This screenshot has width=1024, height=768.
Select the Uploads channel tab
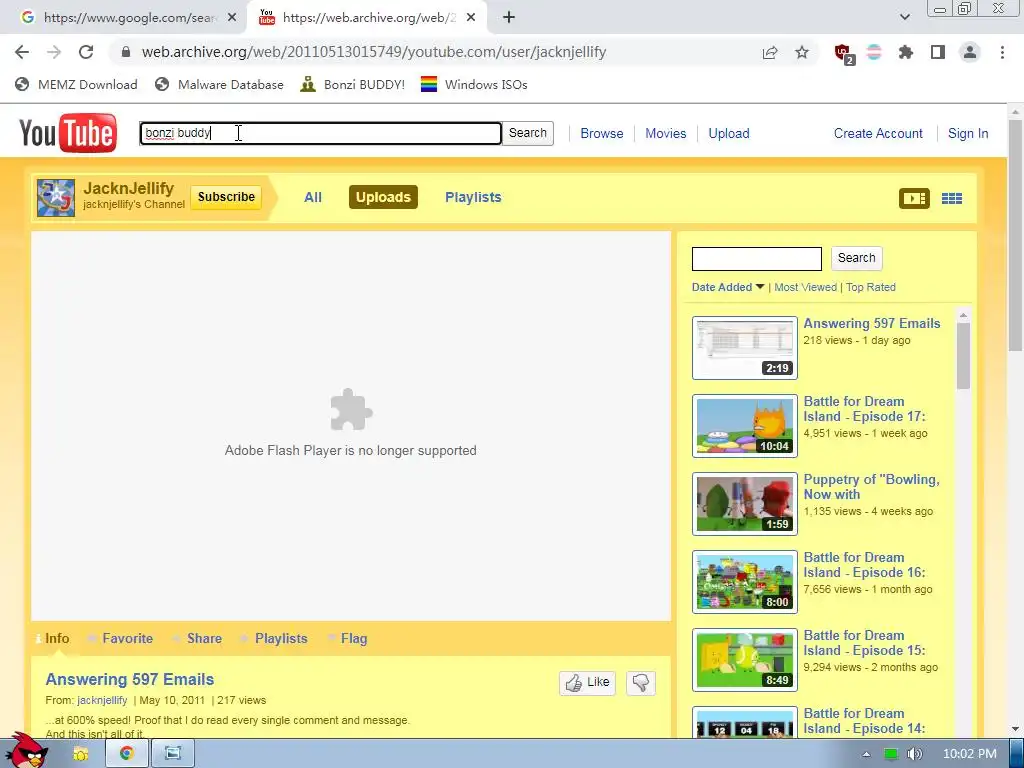click(383, 197)
